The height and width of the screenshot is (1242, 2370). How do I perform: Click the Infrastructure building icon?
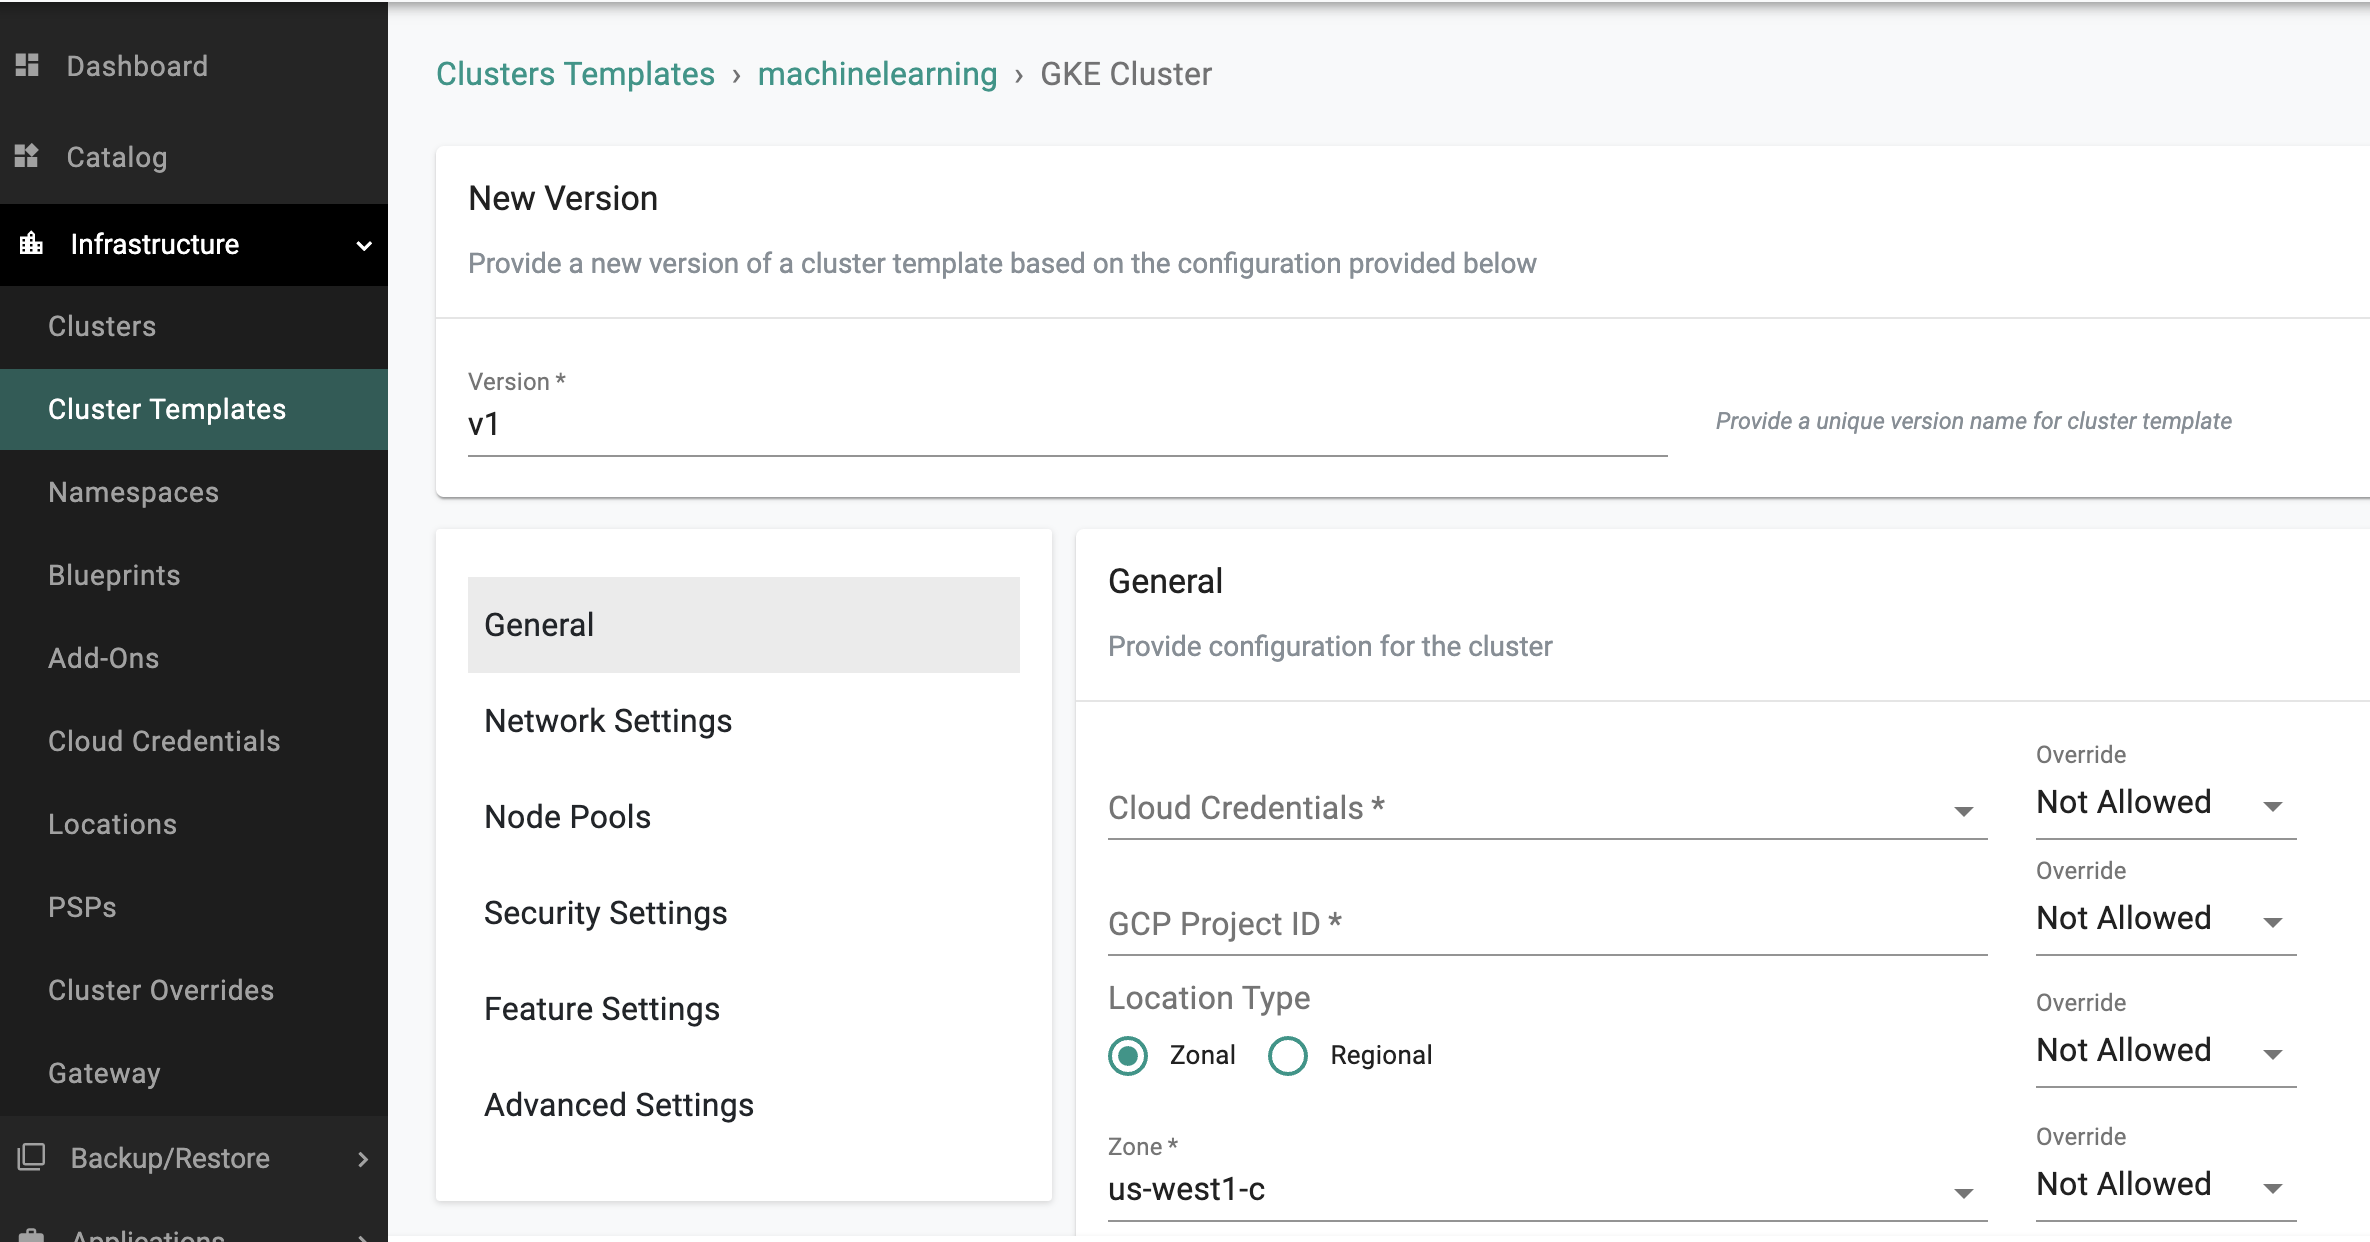31,243
